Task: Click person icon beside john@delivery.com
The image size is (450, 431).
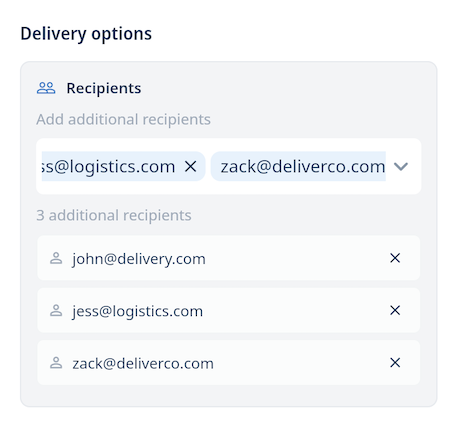Action: [56, 258]
